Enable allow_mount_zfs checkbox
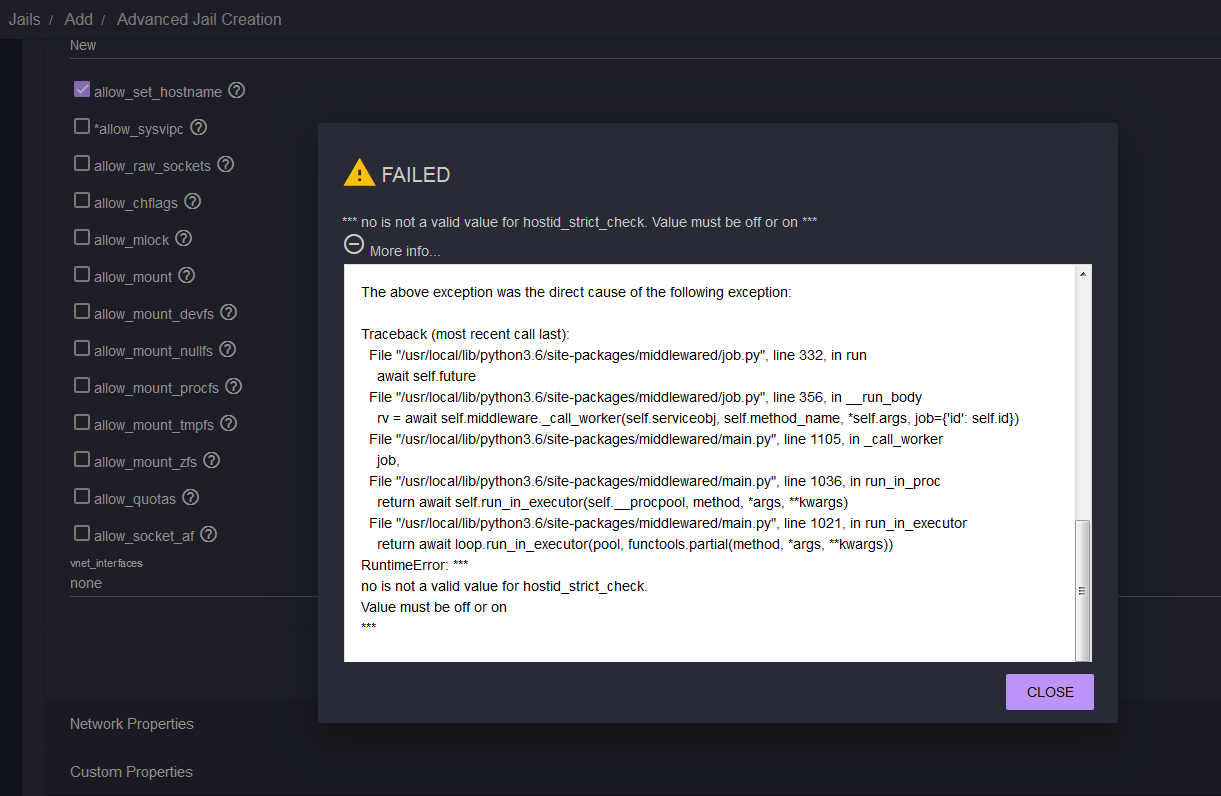The width and height of the screenshot is (1221, 796). tap(82, 460)
